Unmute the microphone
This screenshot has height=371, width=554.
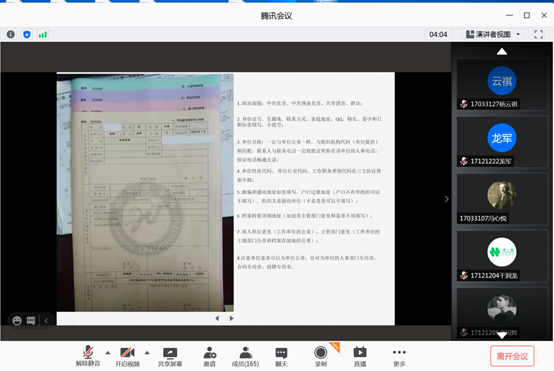click(x=88, y=356)
